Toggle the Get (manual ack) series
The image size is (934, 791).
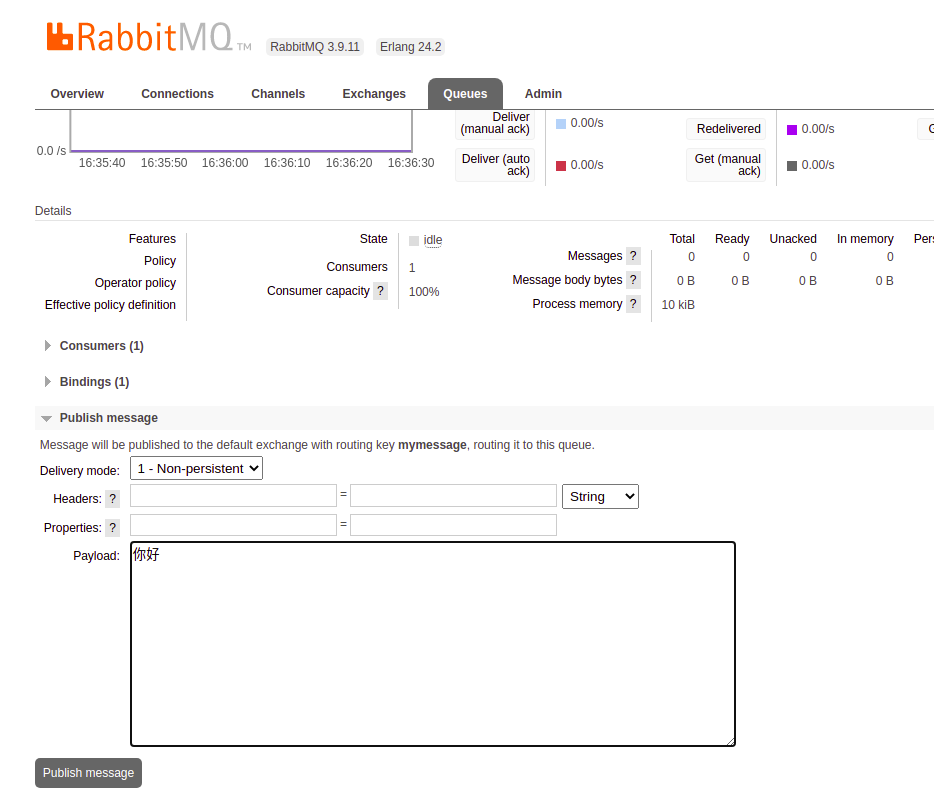coord(727,165)
